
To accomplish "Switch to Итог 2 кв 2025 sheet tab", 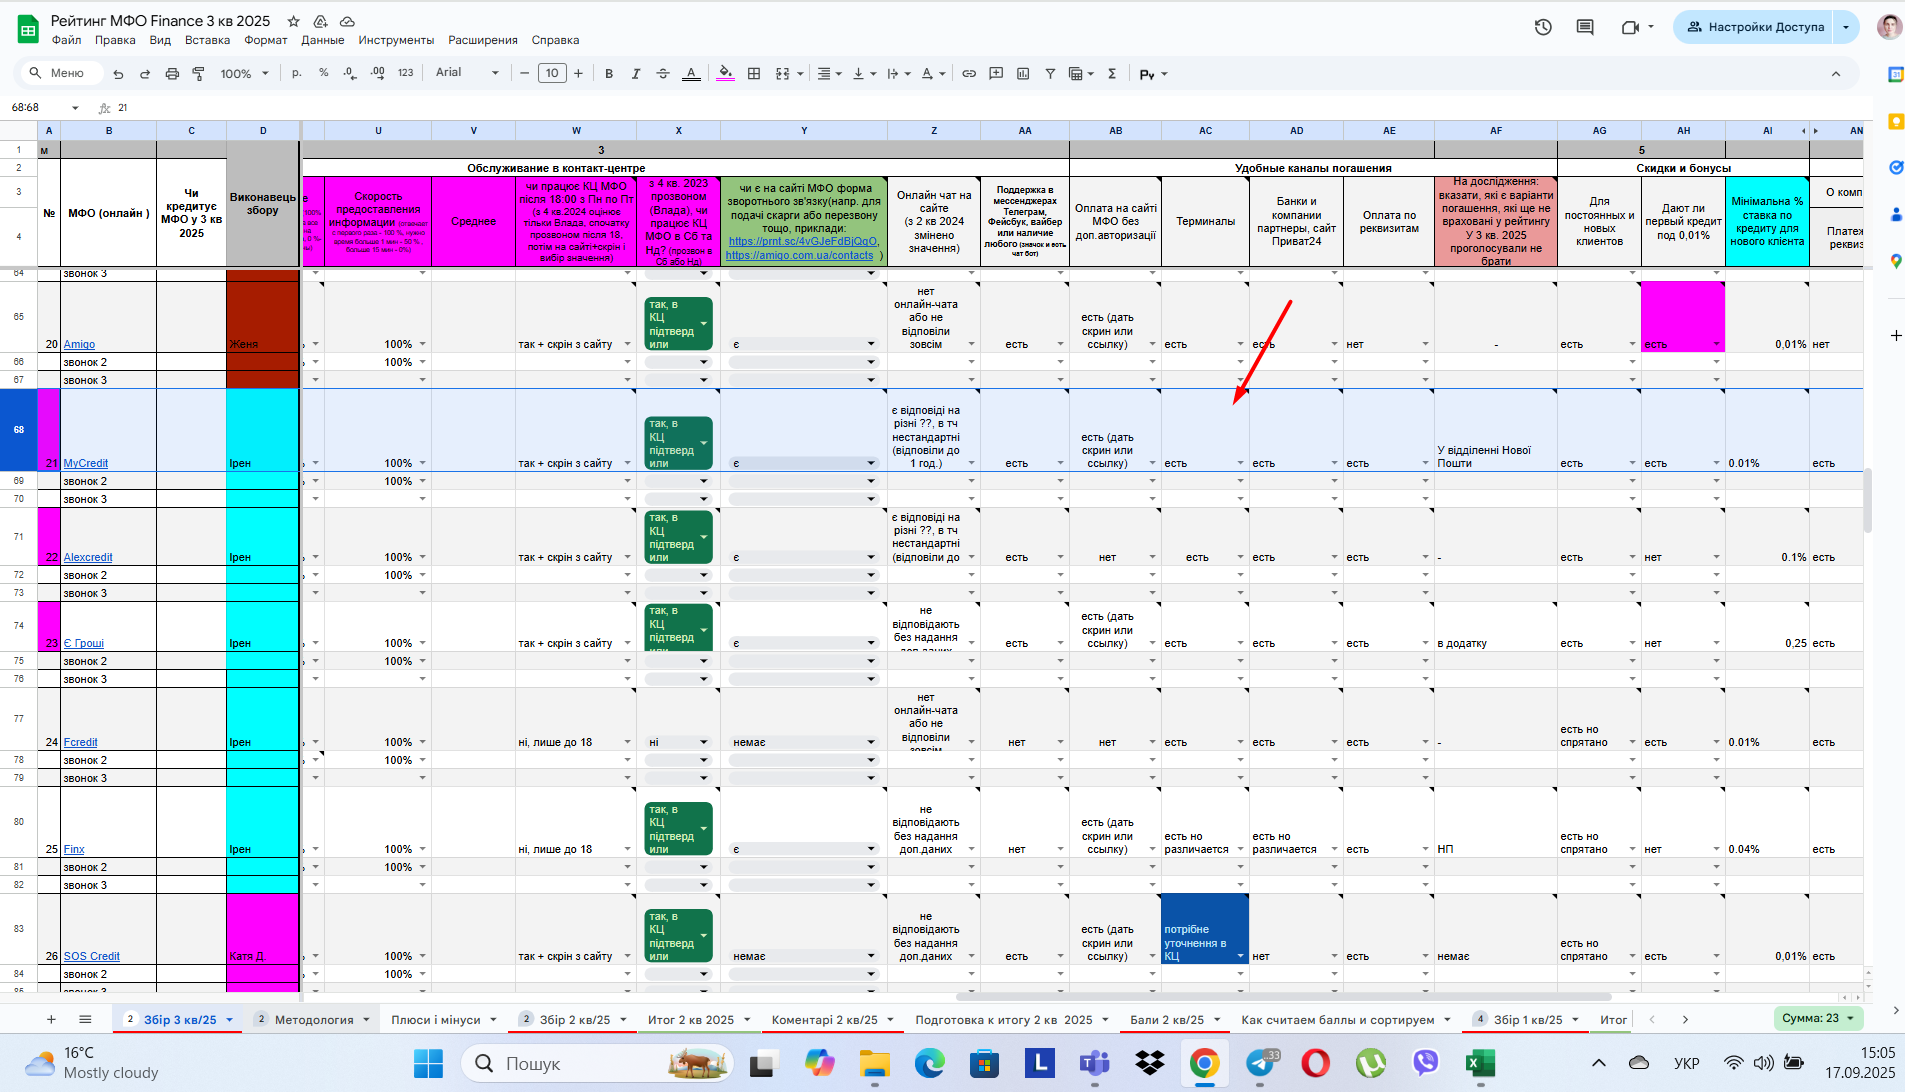I will [x=691, y=1020].
